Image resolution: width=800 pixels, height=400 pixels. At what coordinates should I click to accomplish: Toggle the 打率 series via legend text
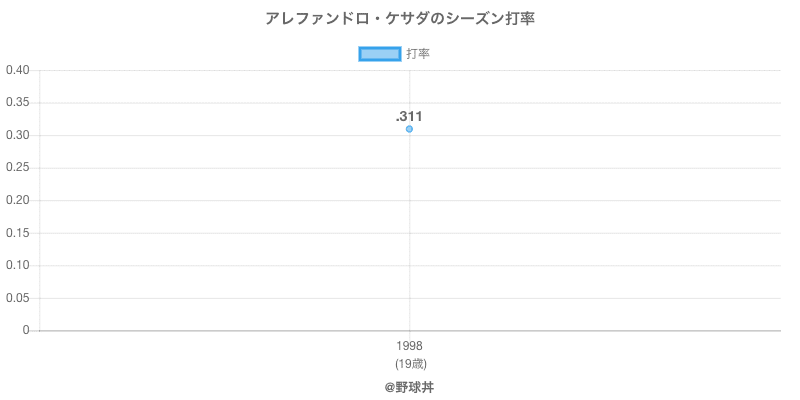(x=418, y=54)
